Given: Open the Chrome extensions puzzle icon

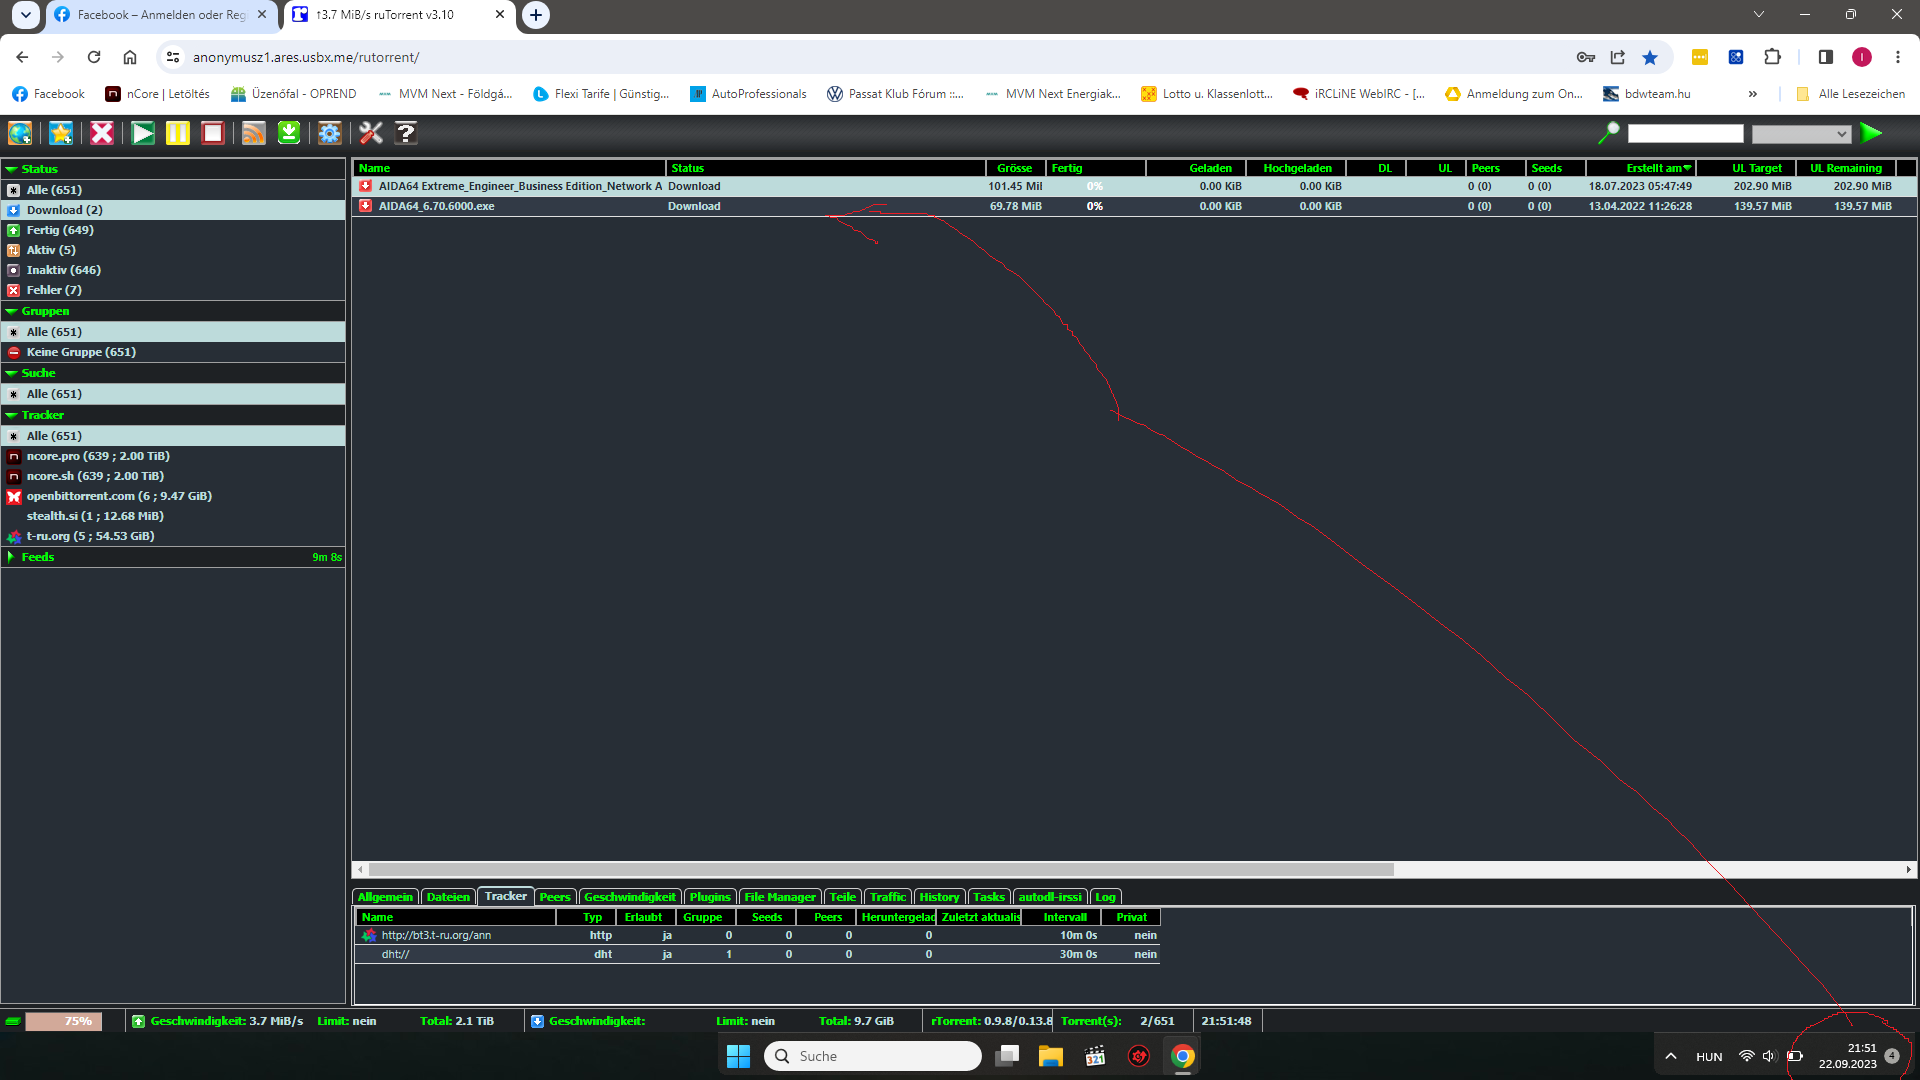Looking at the screenshot, I should 1773,57.
